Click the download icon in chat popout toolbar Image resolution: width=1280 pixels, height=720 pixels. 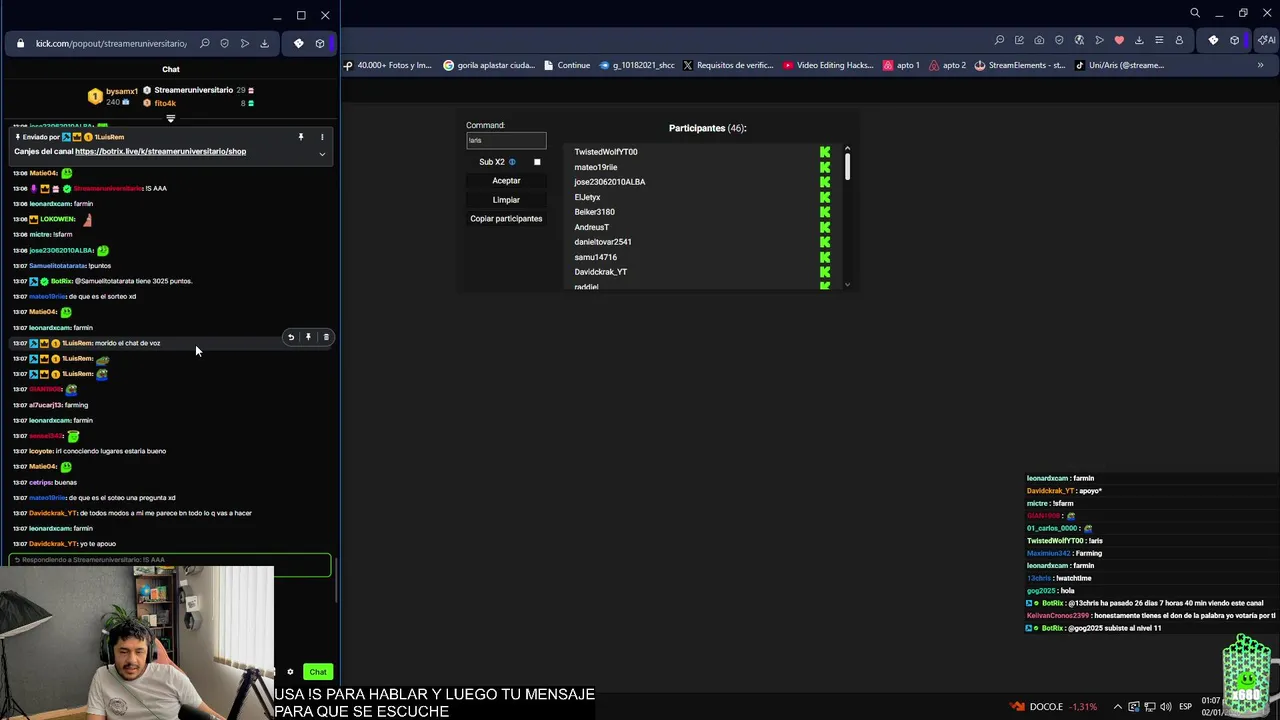coord(264,43)
